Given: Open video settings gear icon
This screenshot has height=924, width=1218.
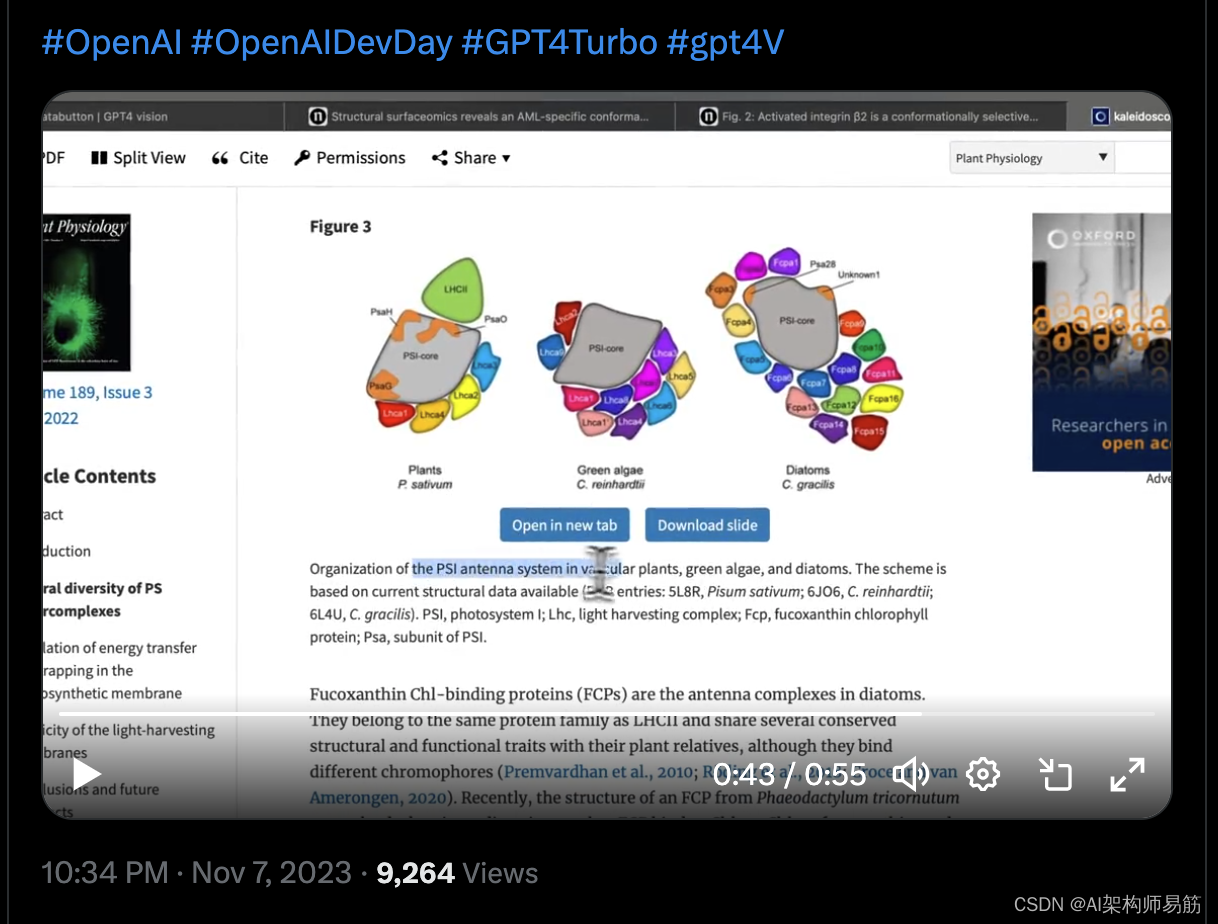Looking at the screenshot, I should coord(983,774).
